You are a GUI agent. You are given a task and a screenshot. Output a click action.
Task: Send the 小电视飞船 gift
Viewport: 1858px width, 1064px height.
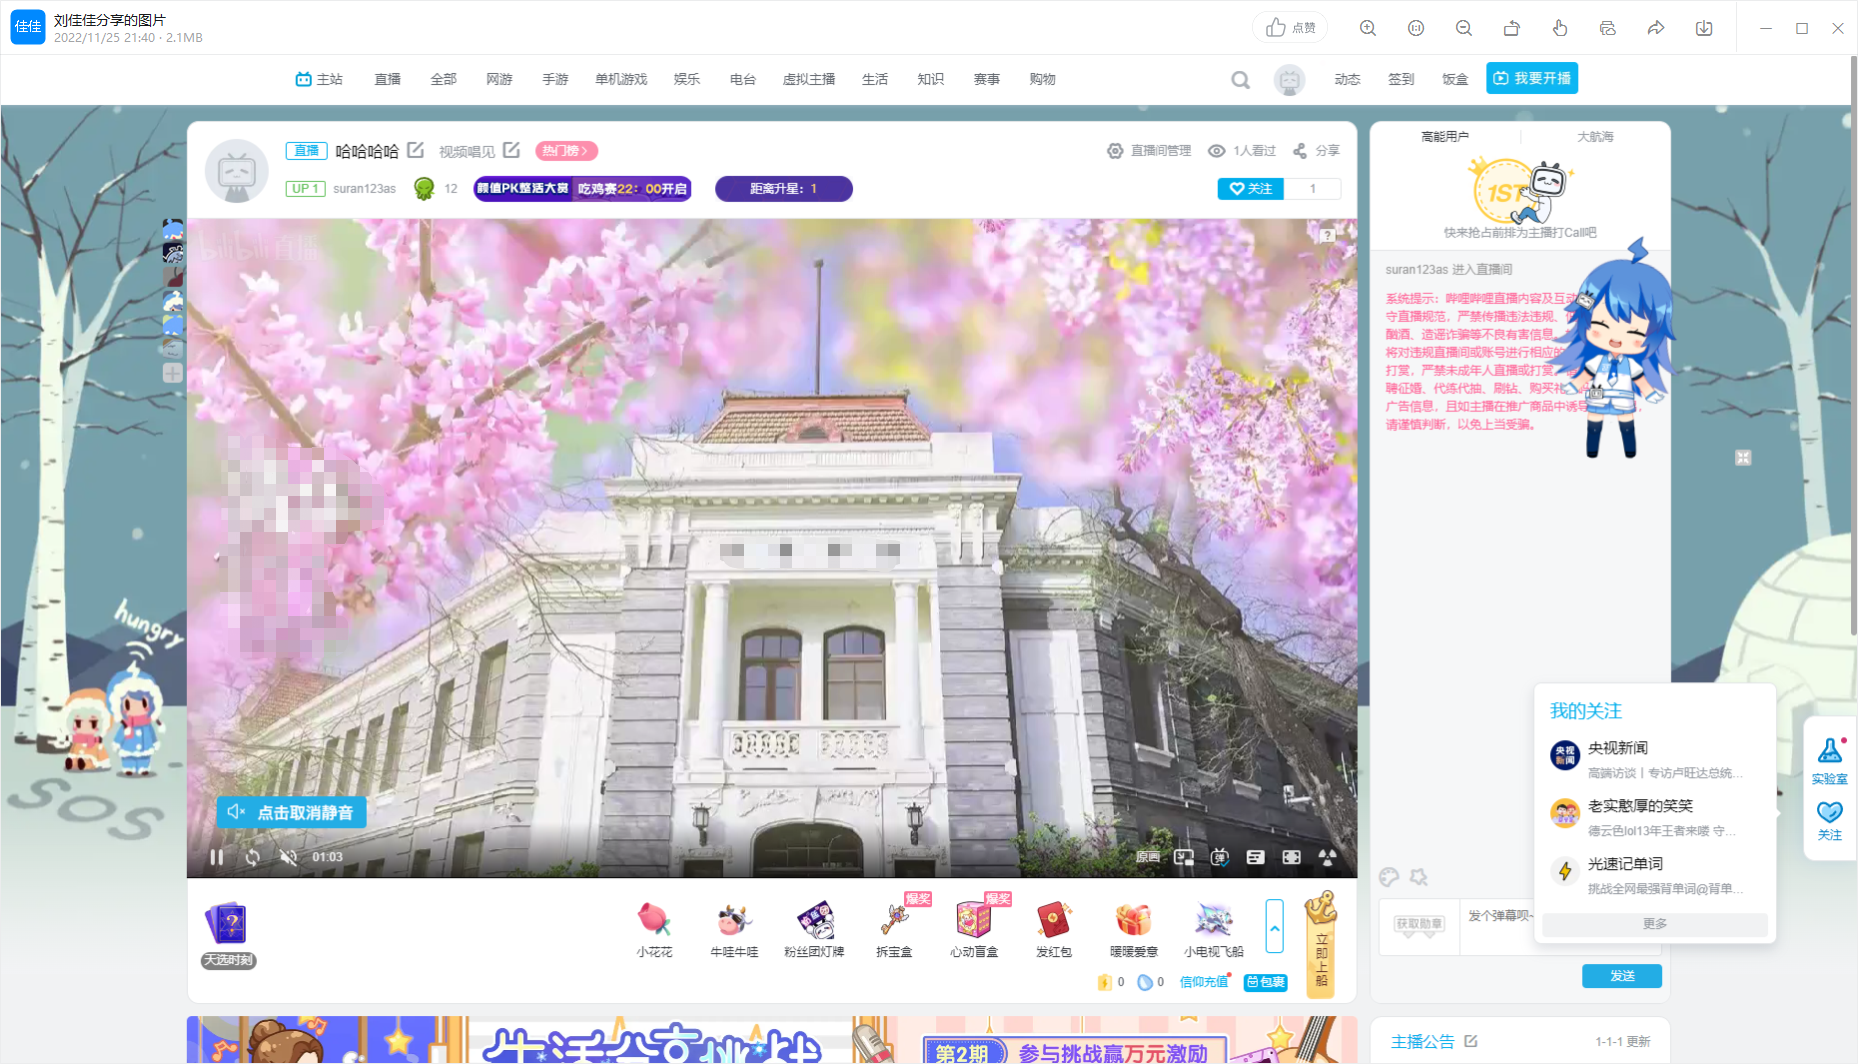click(1214, 929)
